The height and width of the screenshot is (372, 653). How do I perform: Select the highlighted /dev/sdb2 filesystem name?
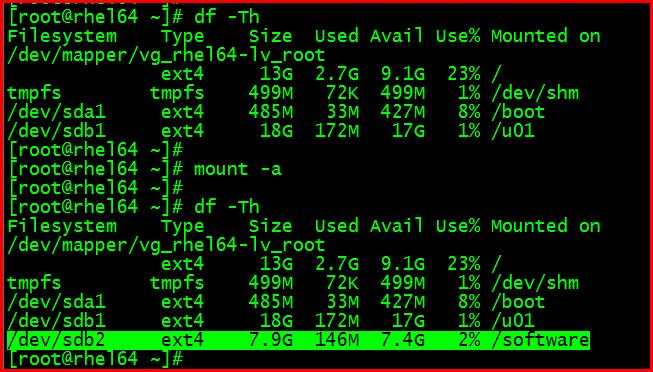click(56, 340)
